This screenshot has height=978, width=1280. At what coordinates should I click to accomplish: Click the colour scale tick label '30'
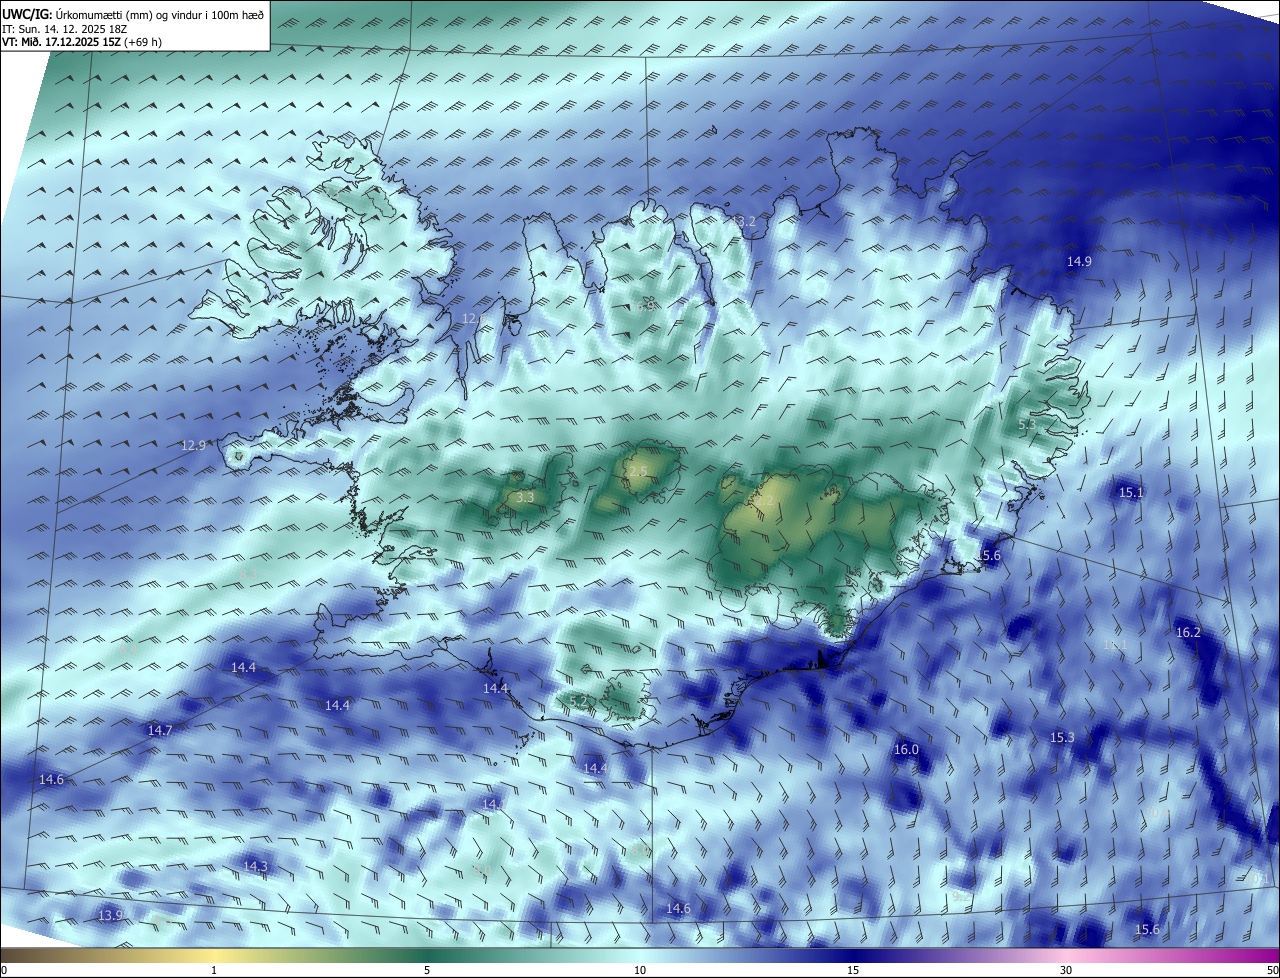(x=1066, y=970)
